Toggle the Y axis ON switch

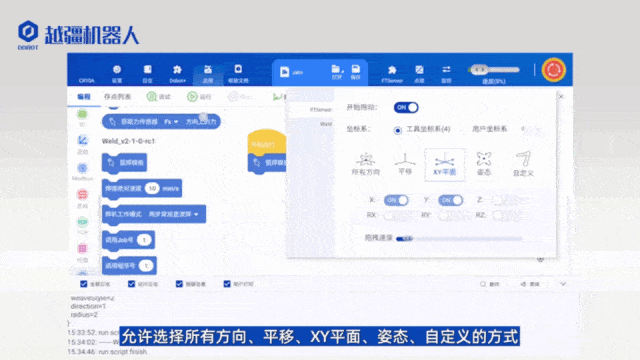(451, 200)
